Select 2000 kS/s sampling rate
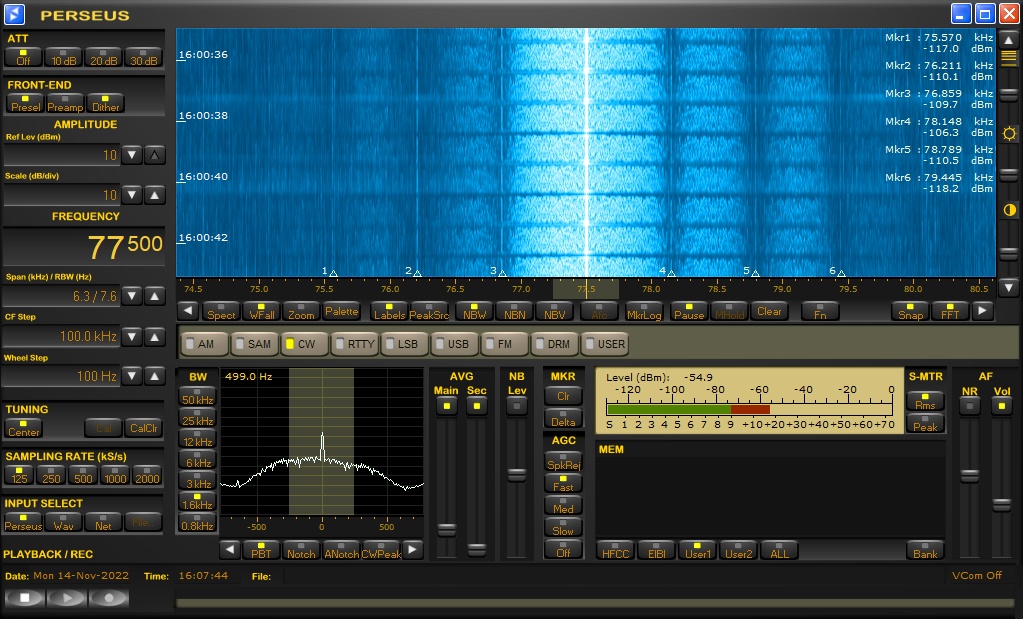The image size is (1023, 619). [x=147, y=476]
